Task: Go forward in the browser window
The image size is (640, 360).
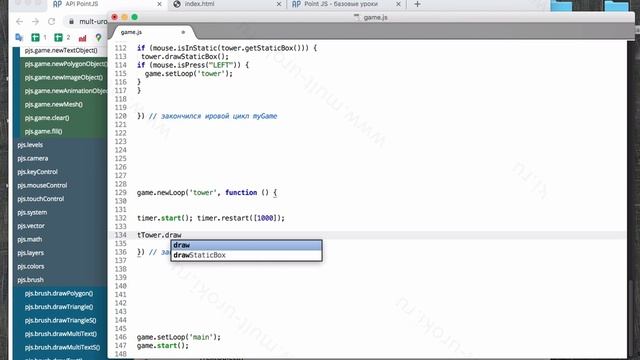Action: click(36, 21)
